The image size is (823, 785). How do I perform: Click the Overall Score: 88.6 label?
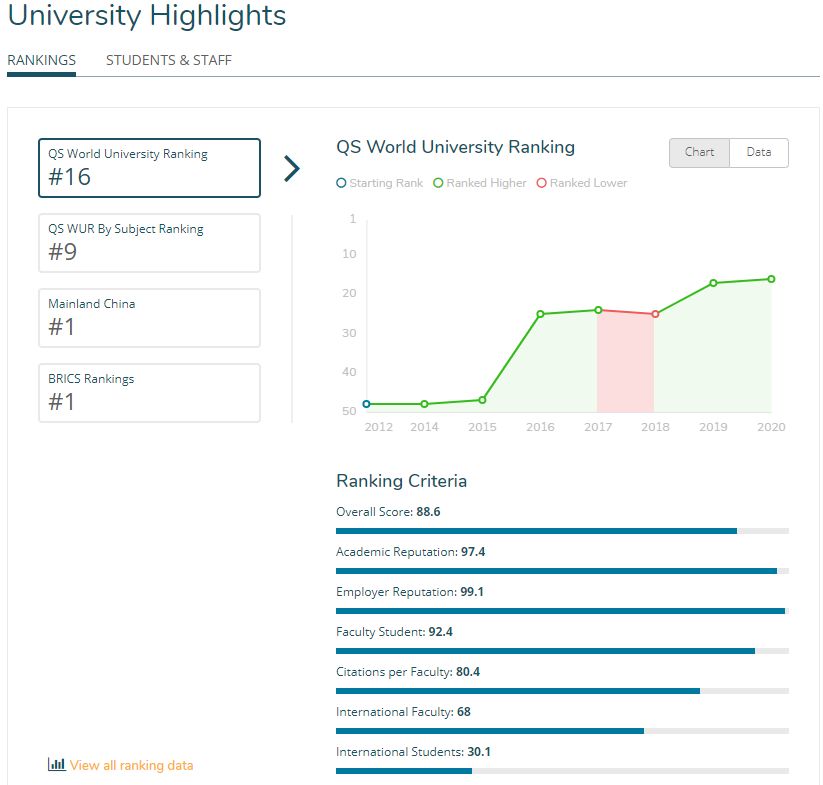388,512
